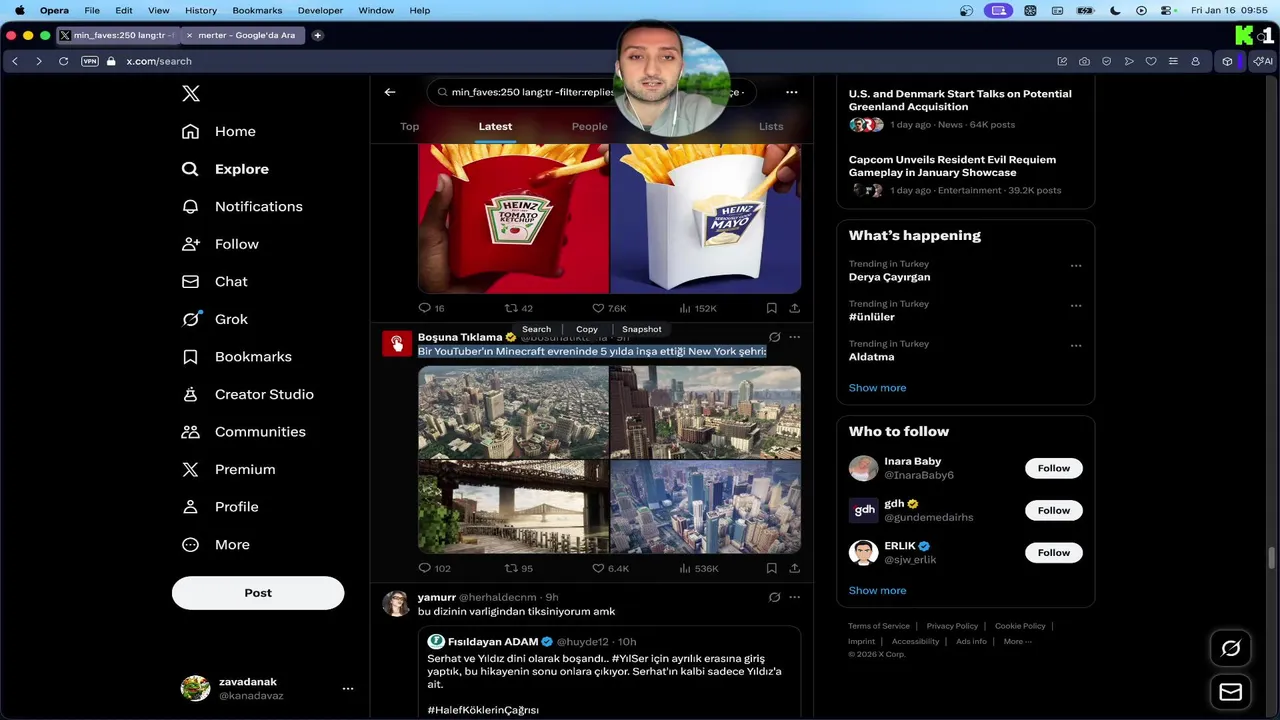Open Premium in the sidebar

(228, 469)
